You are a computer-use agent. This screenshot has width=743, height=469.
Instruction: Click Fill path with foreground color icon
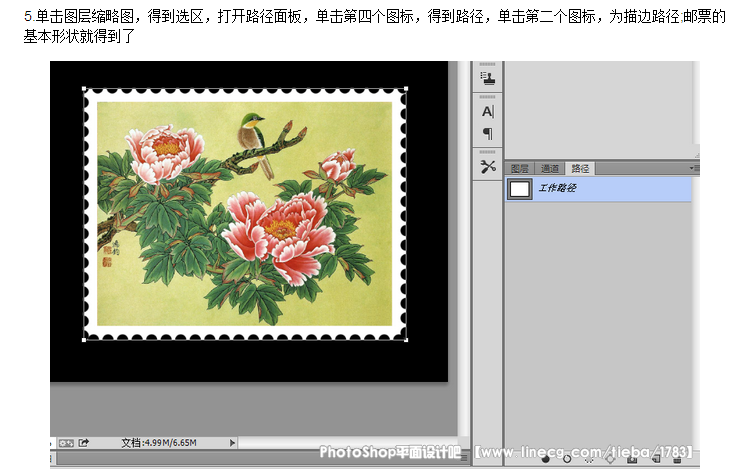pos(545,459)
